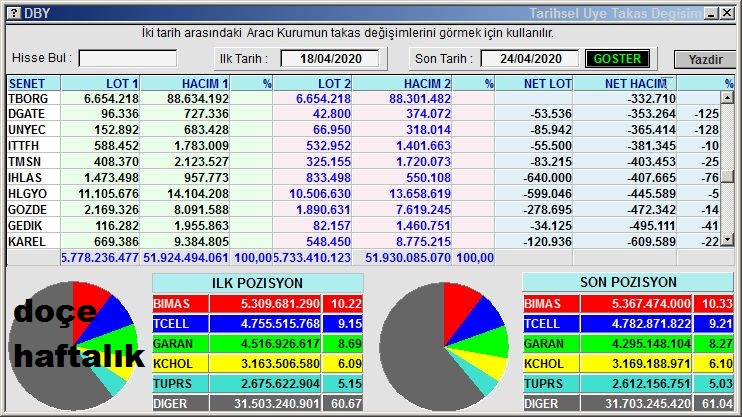Click the SON POZISYON header
Screen dimensions: 742x417
coord(628,282)
